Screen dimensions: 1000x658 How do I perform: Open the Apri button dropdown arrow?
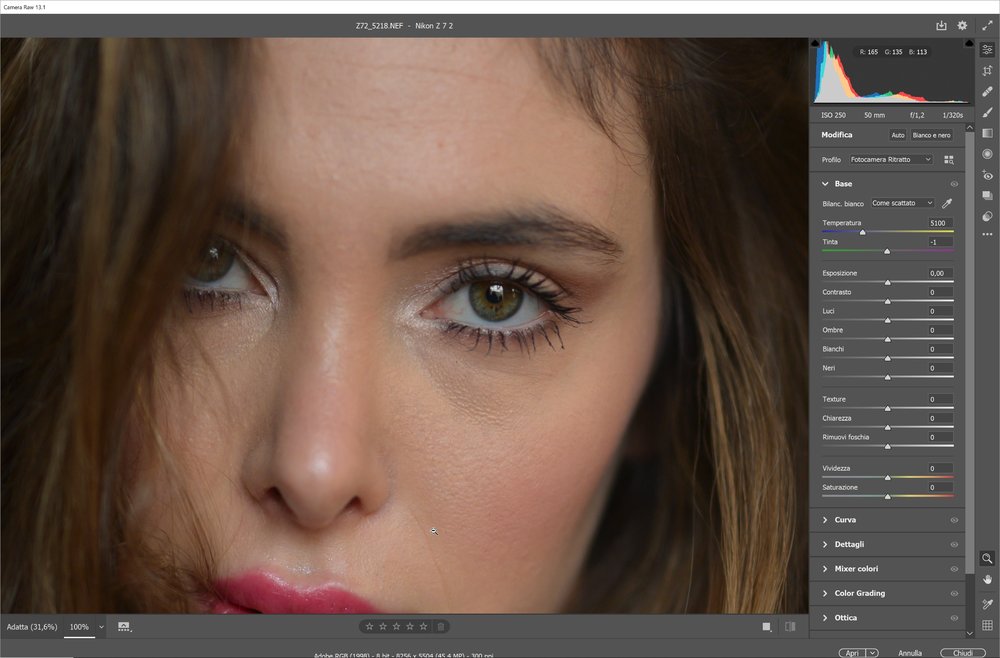point(872,653)
